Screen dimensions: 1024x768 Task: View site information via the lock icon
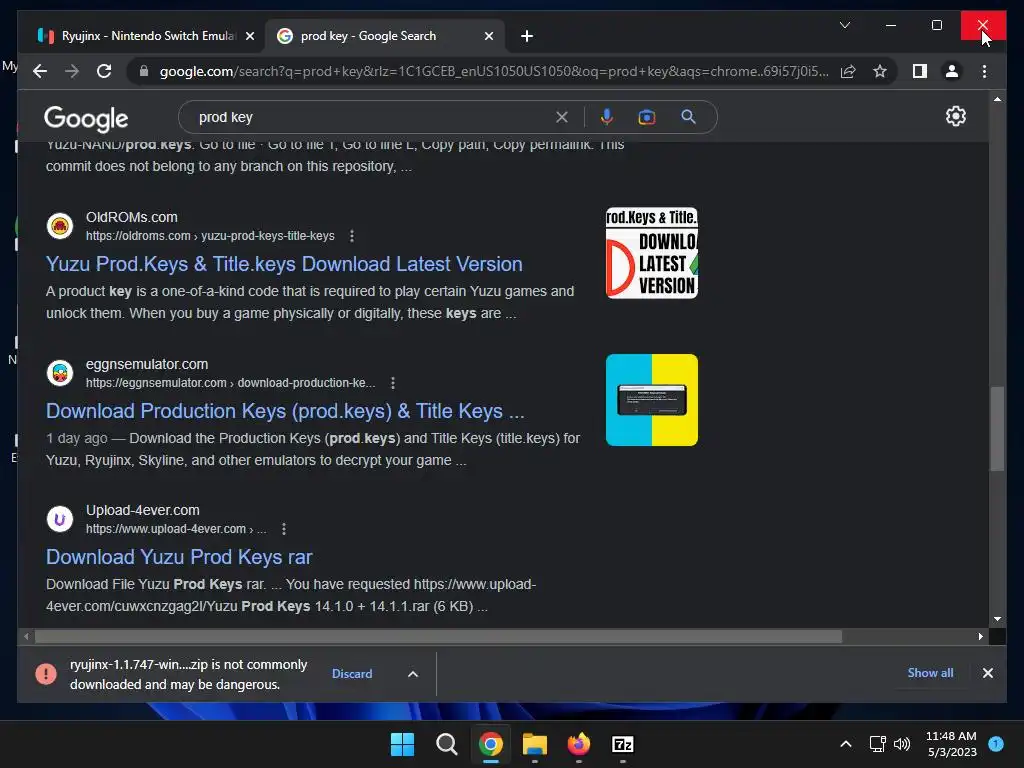point(144,71)
